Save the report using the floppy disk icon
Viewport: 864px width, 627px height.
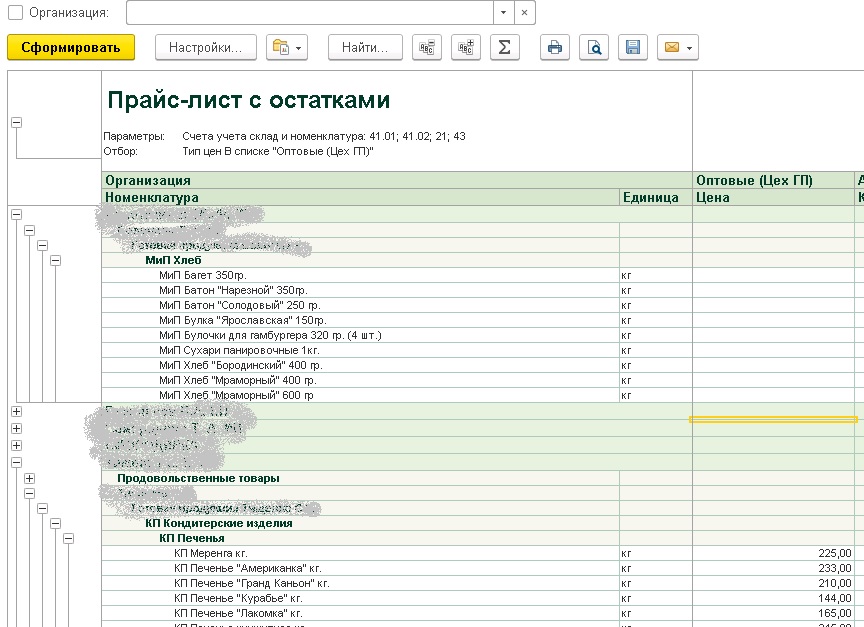(633, 47)
